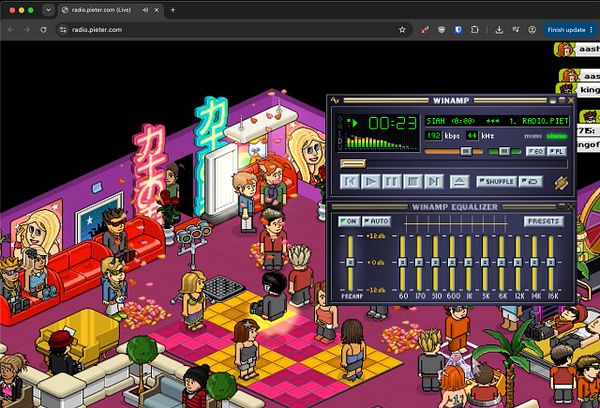
Task: Open the equalizer PRESETS menu
Action: click(544, 221)
